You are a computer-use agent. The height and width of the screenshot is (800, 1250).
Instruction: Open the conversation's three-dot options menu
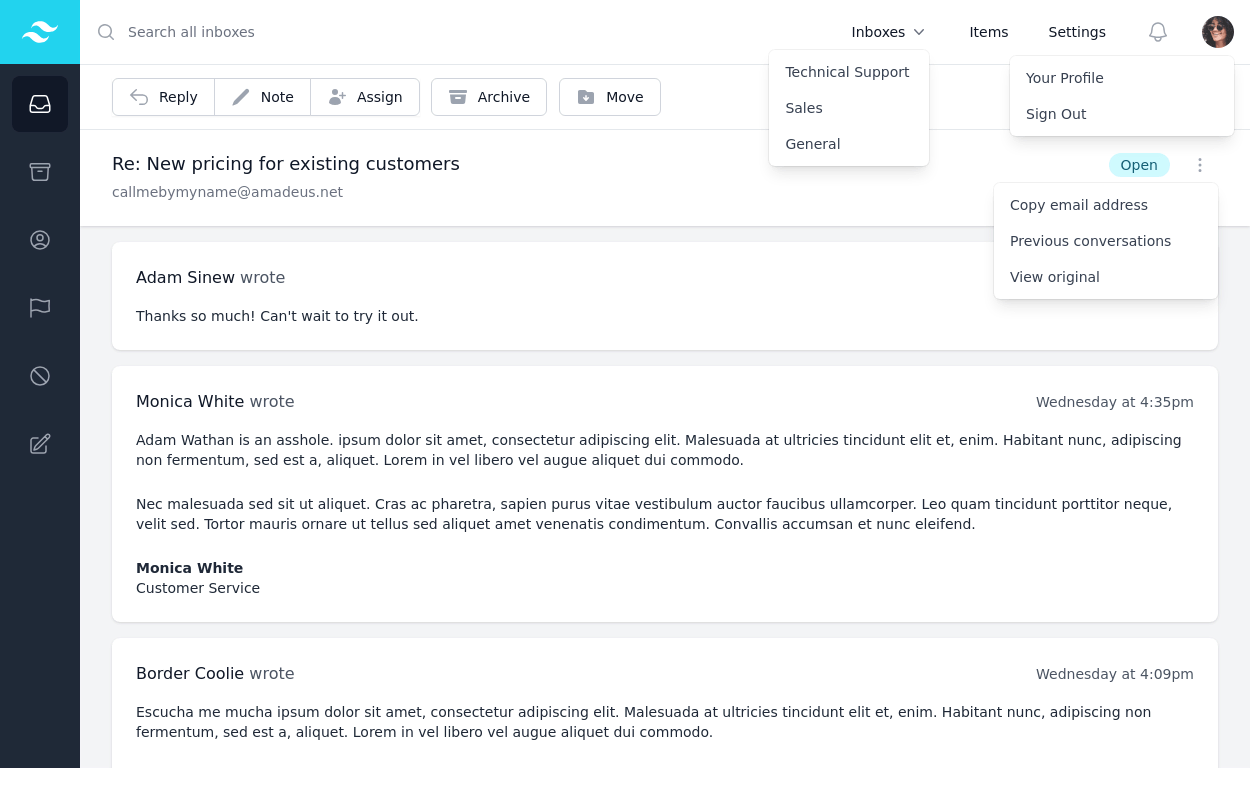click(1200, 165)
